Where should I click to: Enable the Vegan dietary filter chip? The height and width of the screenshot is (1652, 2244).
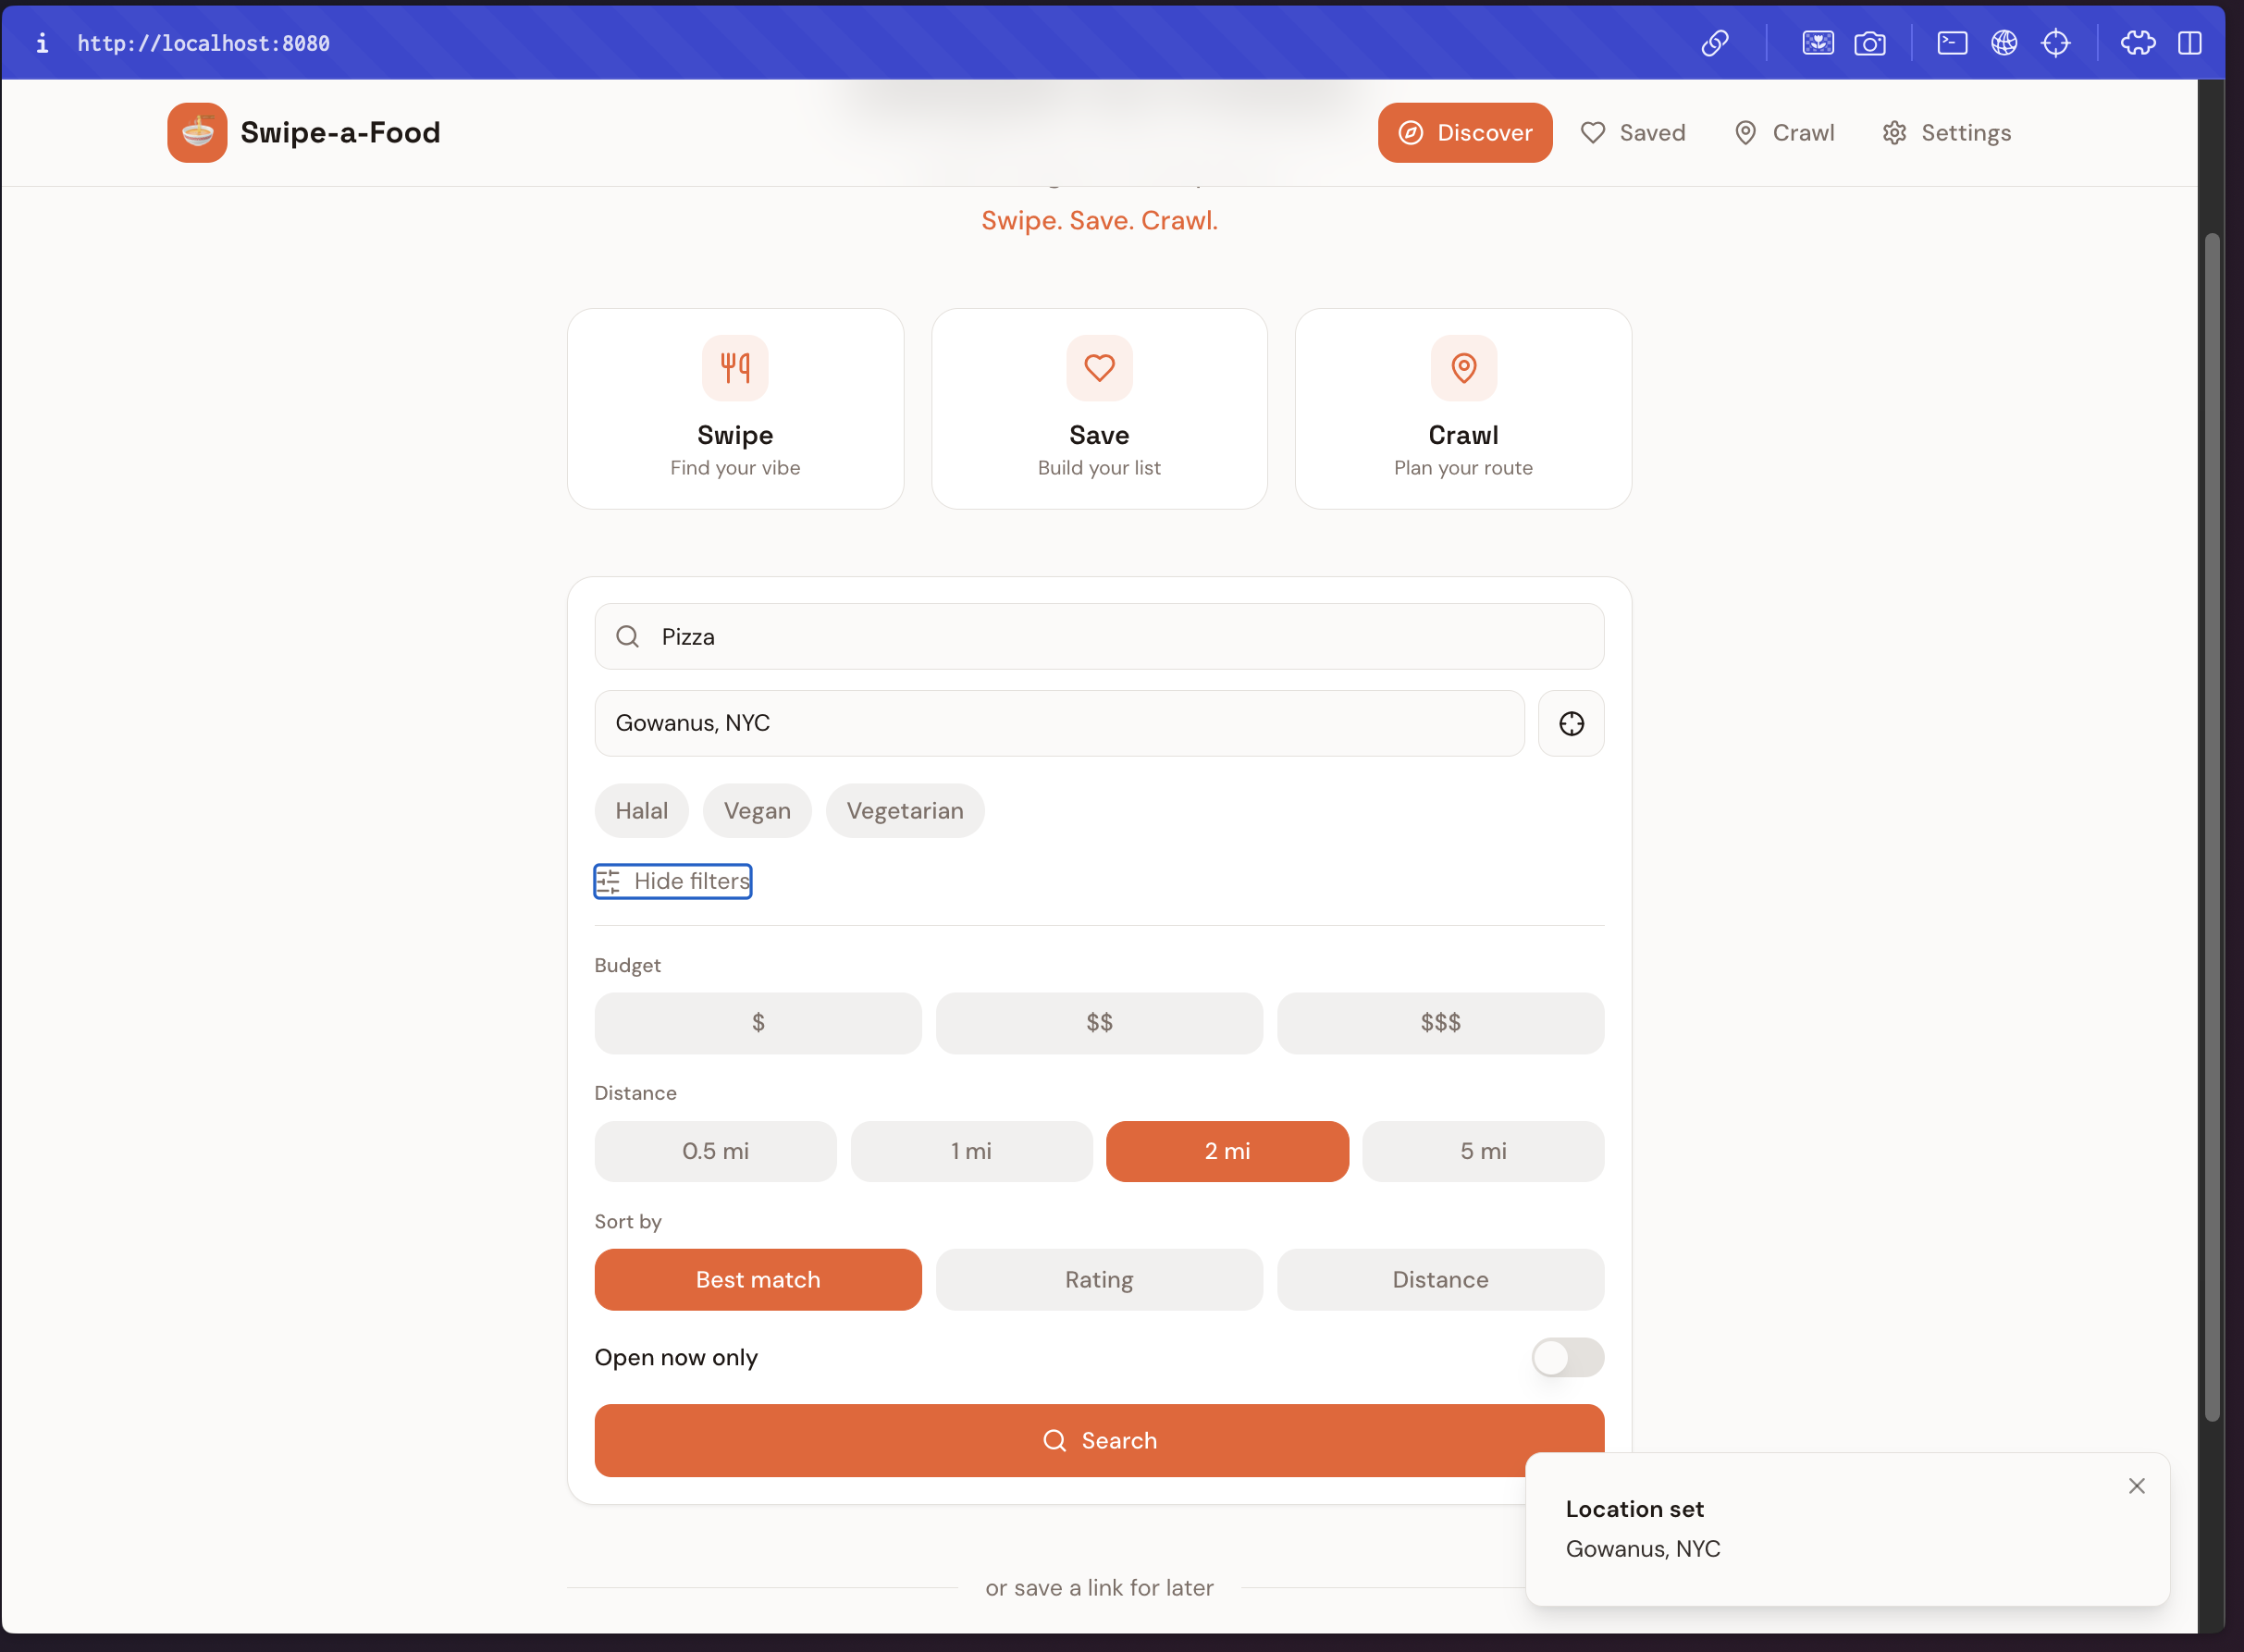pyautogui.click(x=756, y=810)
